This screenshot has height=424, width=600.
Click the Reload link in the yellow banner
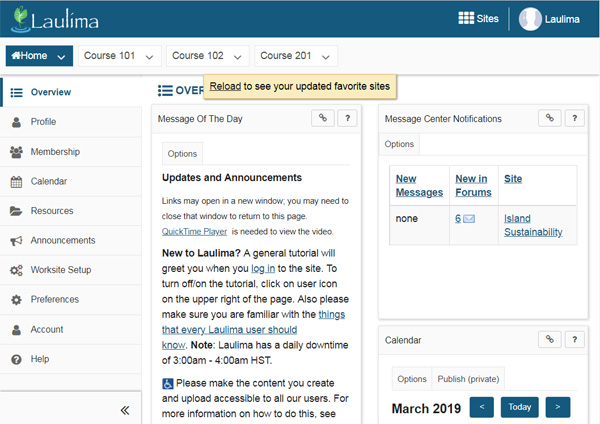coord(225,86)
